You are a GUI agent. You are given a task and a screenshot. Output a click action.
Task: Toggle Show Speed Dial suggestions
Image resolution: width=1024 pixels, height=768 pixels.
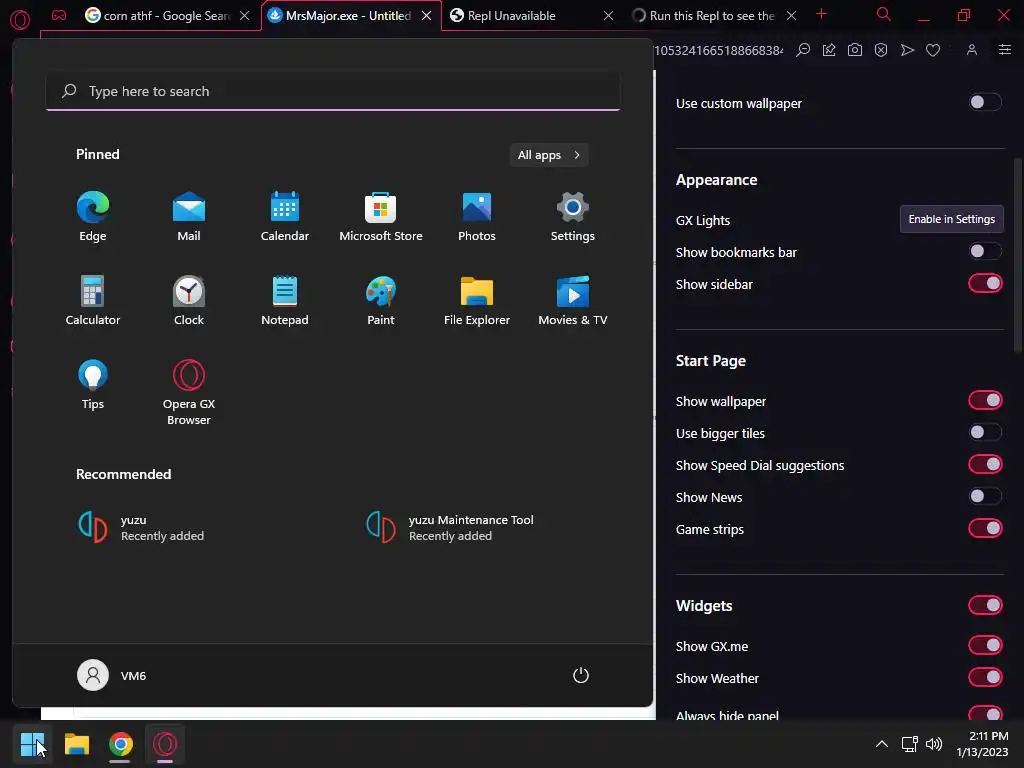(985, 464)
